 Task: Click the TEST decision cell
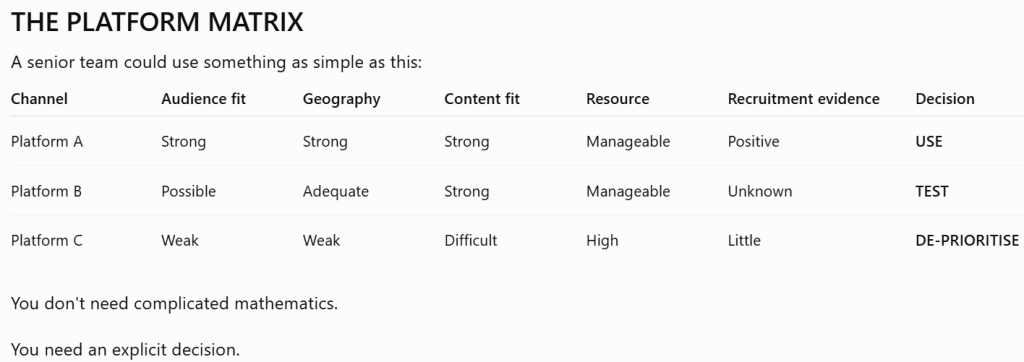(932, 191)
